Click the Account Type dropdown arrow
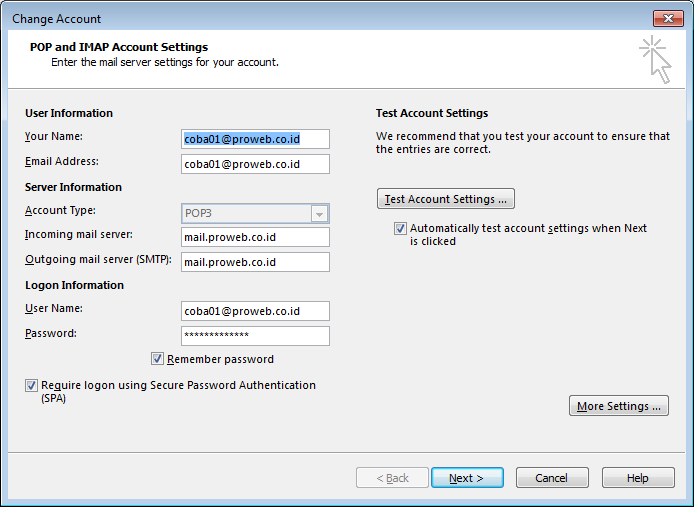Viewport: 694px width, 507px height. 319,214
